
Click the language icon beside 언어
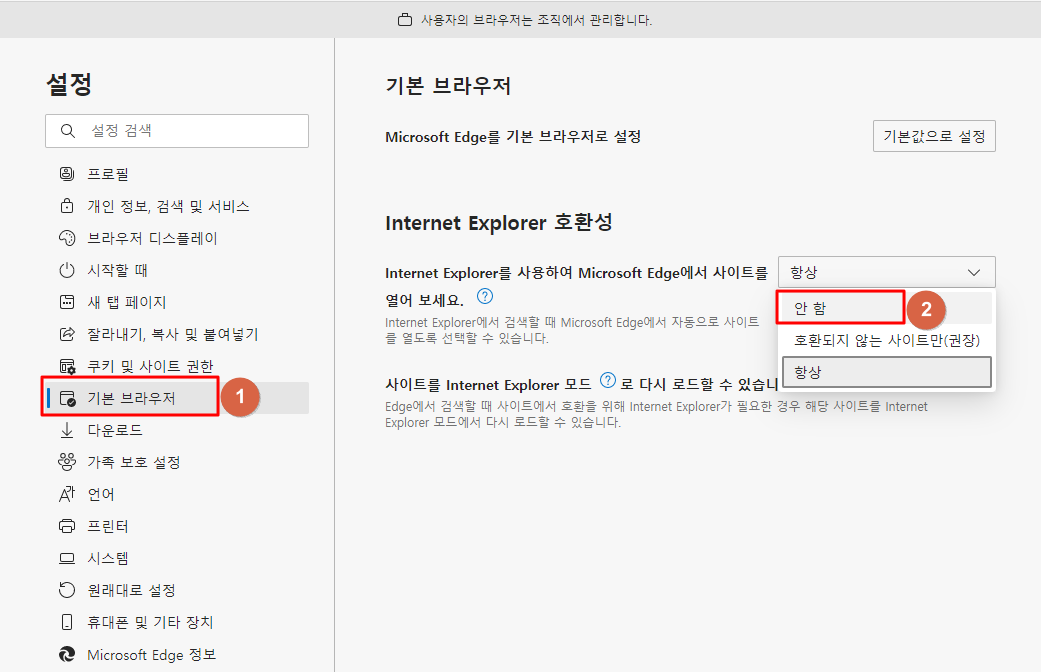67,494
